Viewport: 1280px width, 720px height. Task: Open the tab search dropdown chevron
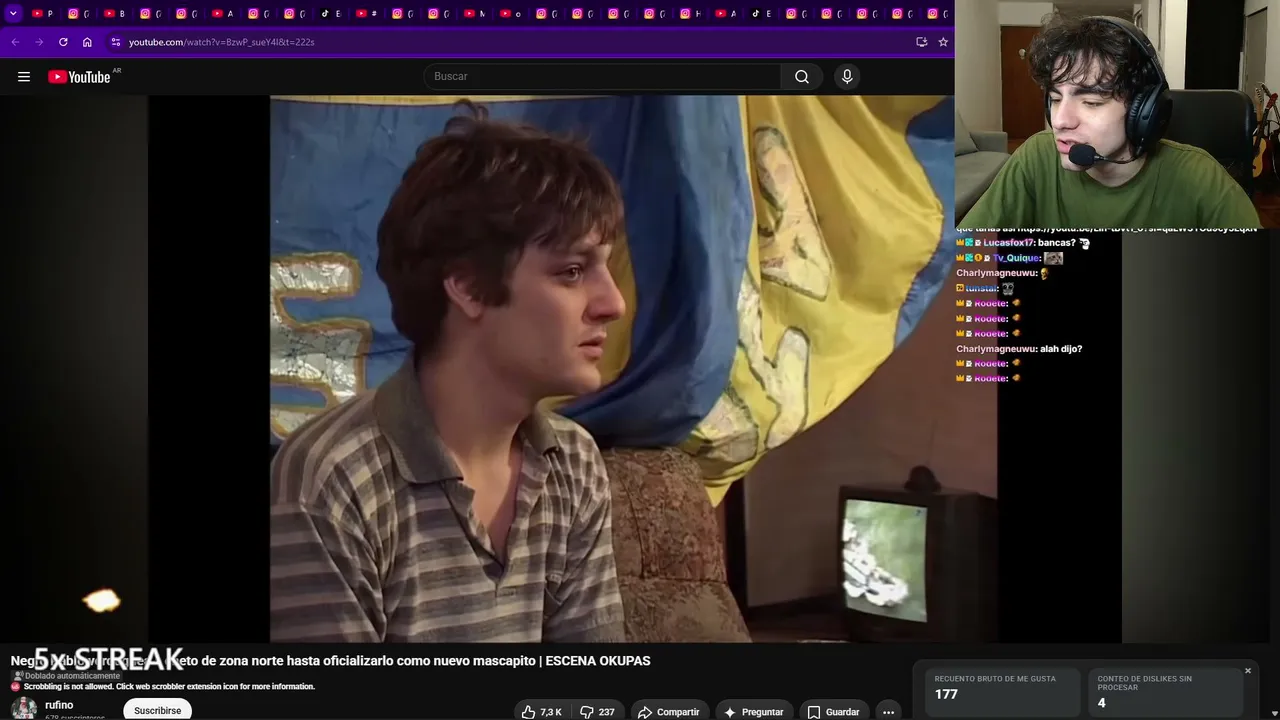tap(13, 14)
